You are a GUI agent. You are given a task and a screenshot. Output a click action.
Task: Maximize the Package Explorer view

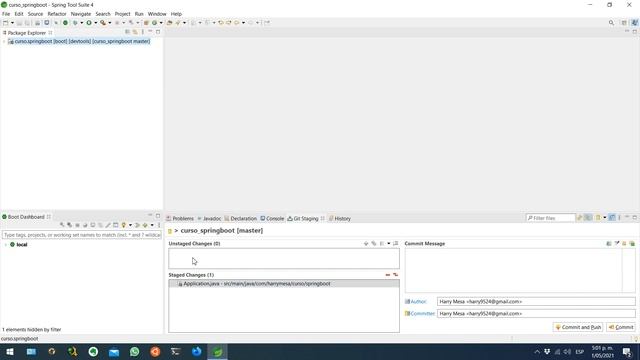click(x=158, y=31)
